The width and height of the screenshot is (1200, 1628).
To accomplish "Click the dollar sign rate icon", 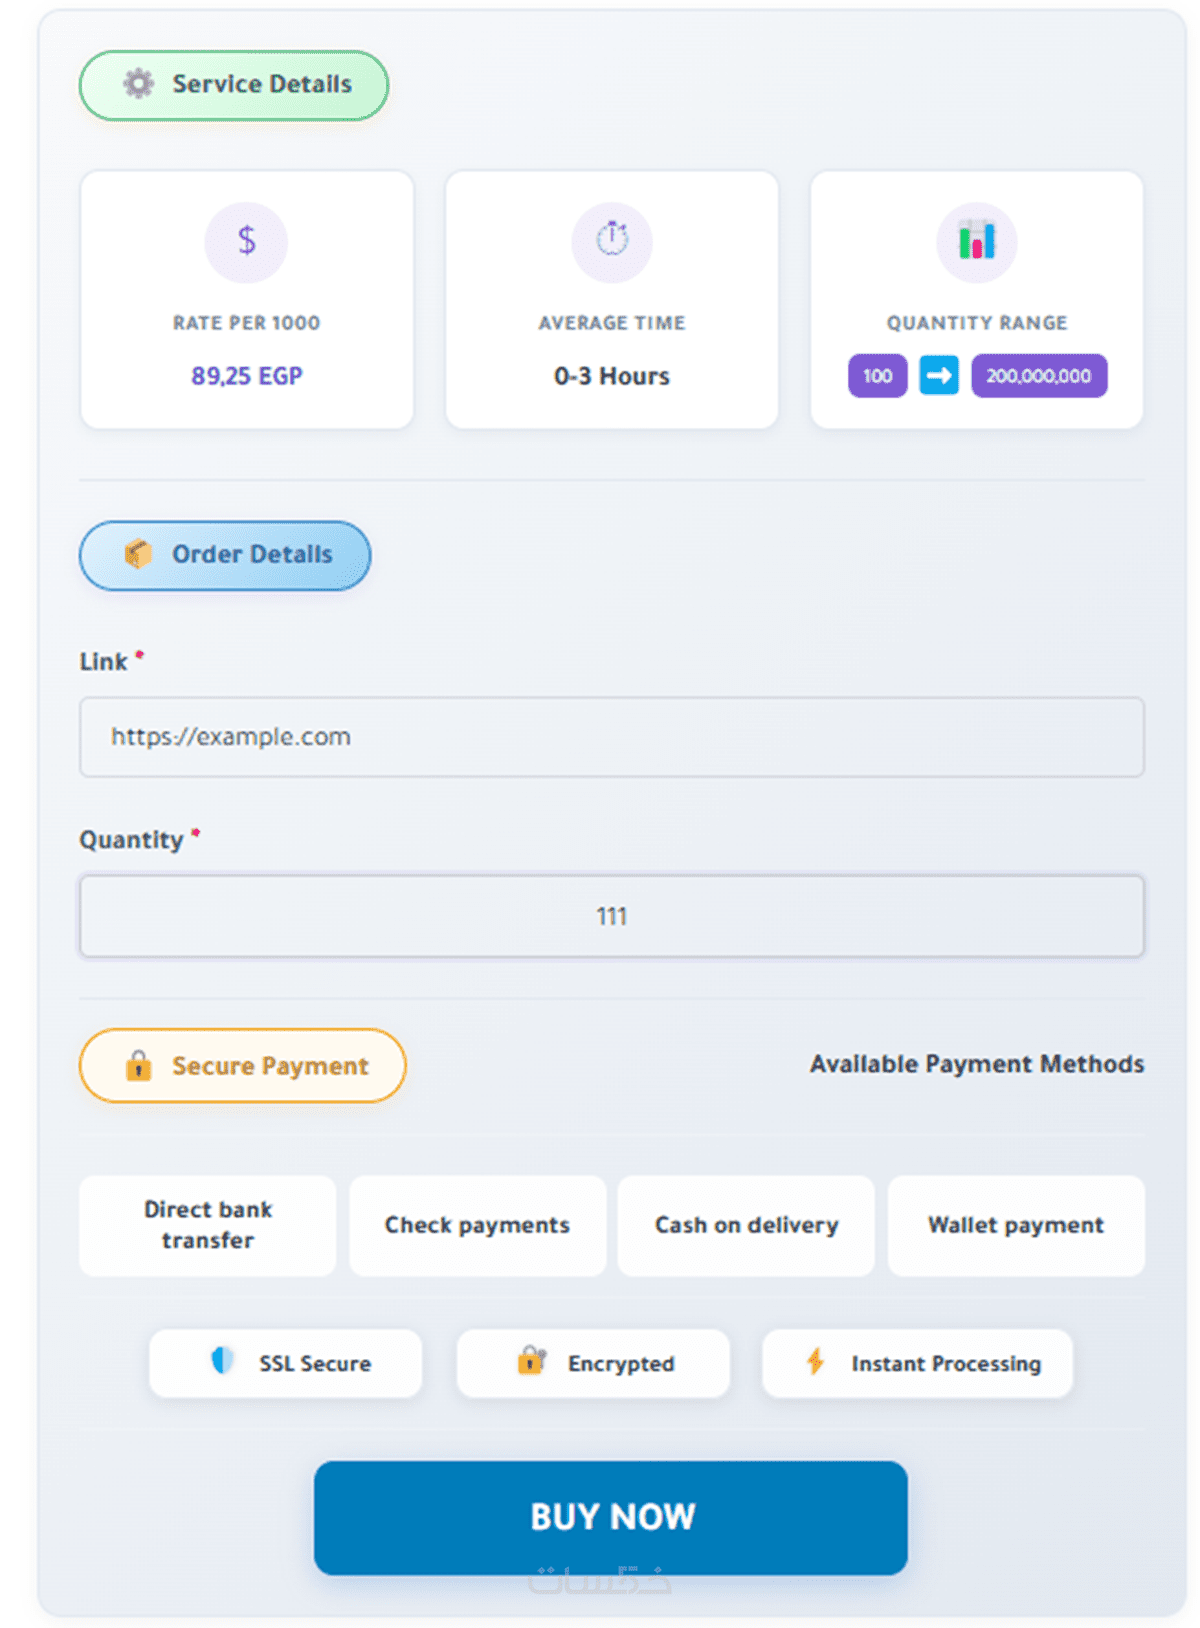I will tap(246, 241).
